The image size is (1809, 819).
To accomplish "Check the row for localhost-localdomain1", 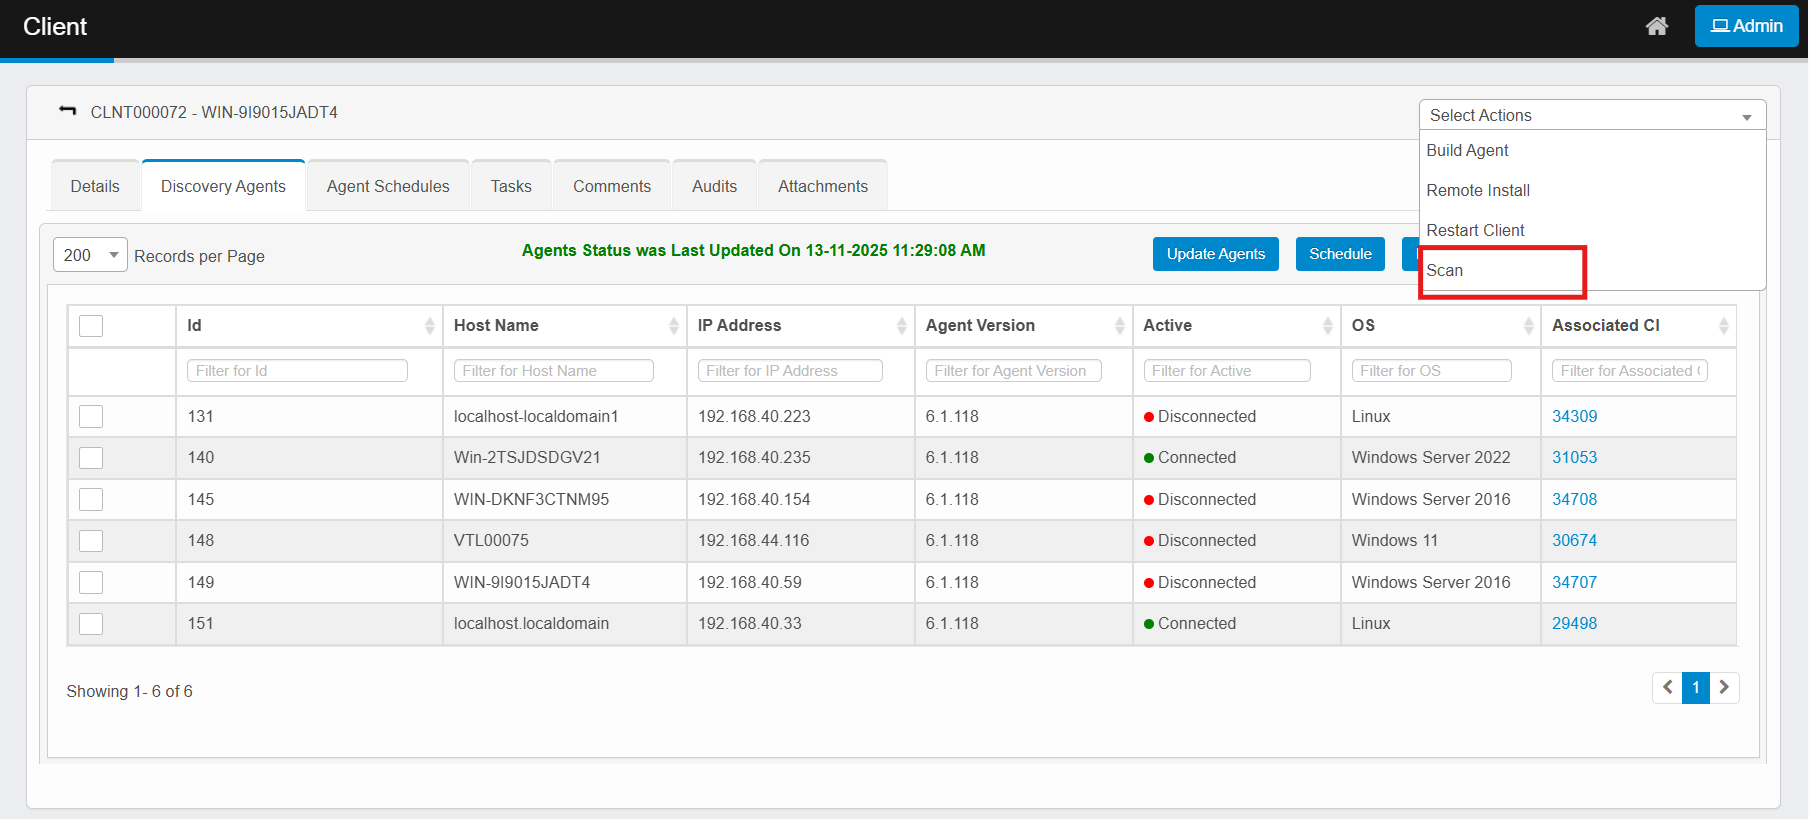I will 91,417.
